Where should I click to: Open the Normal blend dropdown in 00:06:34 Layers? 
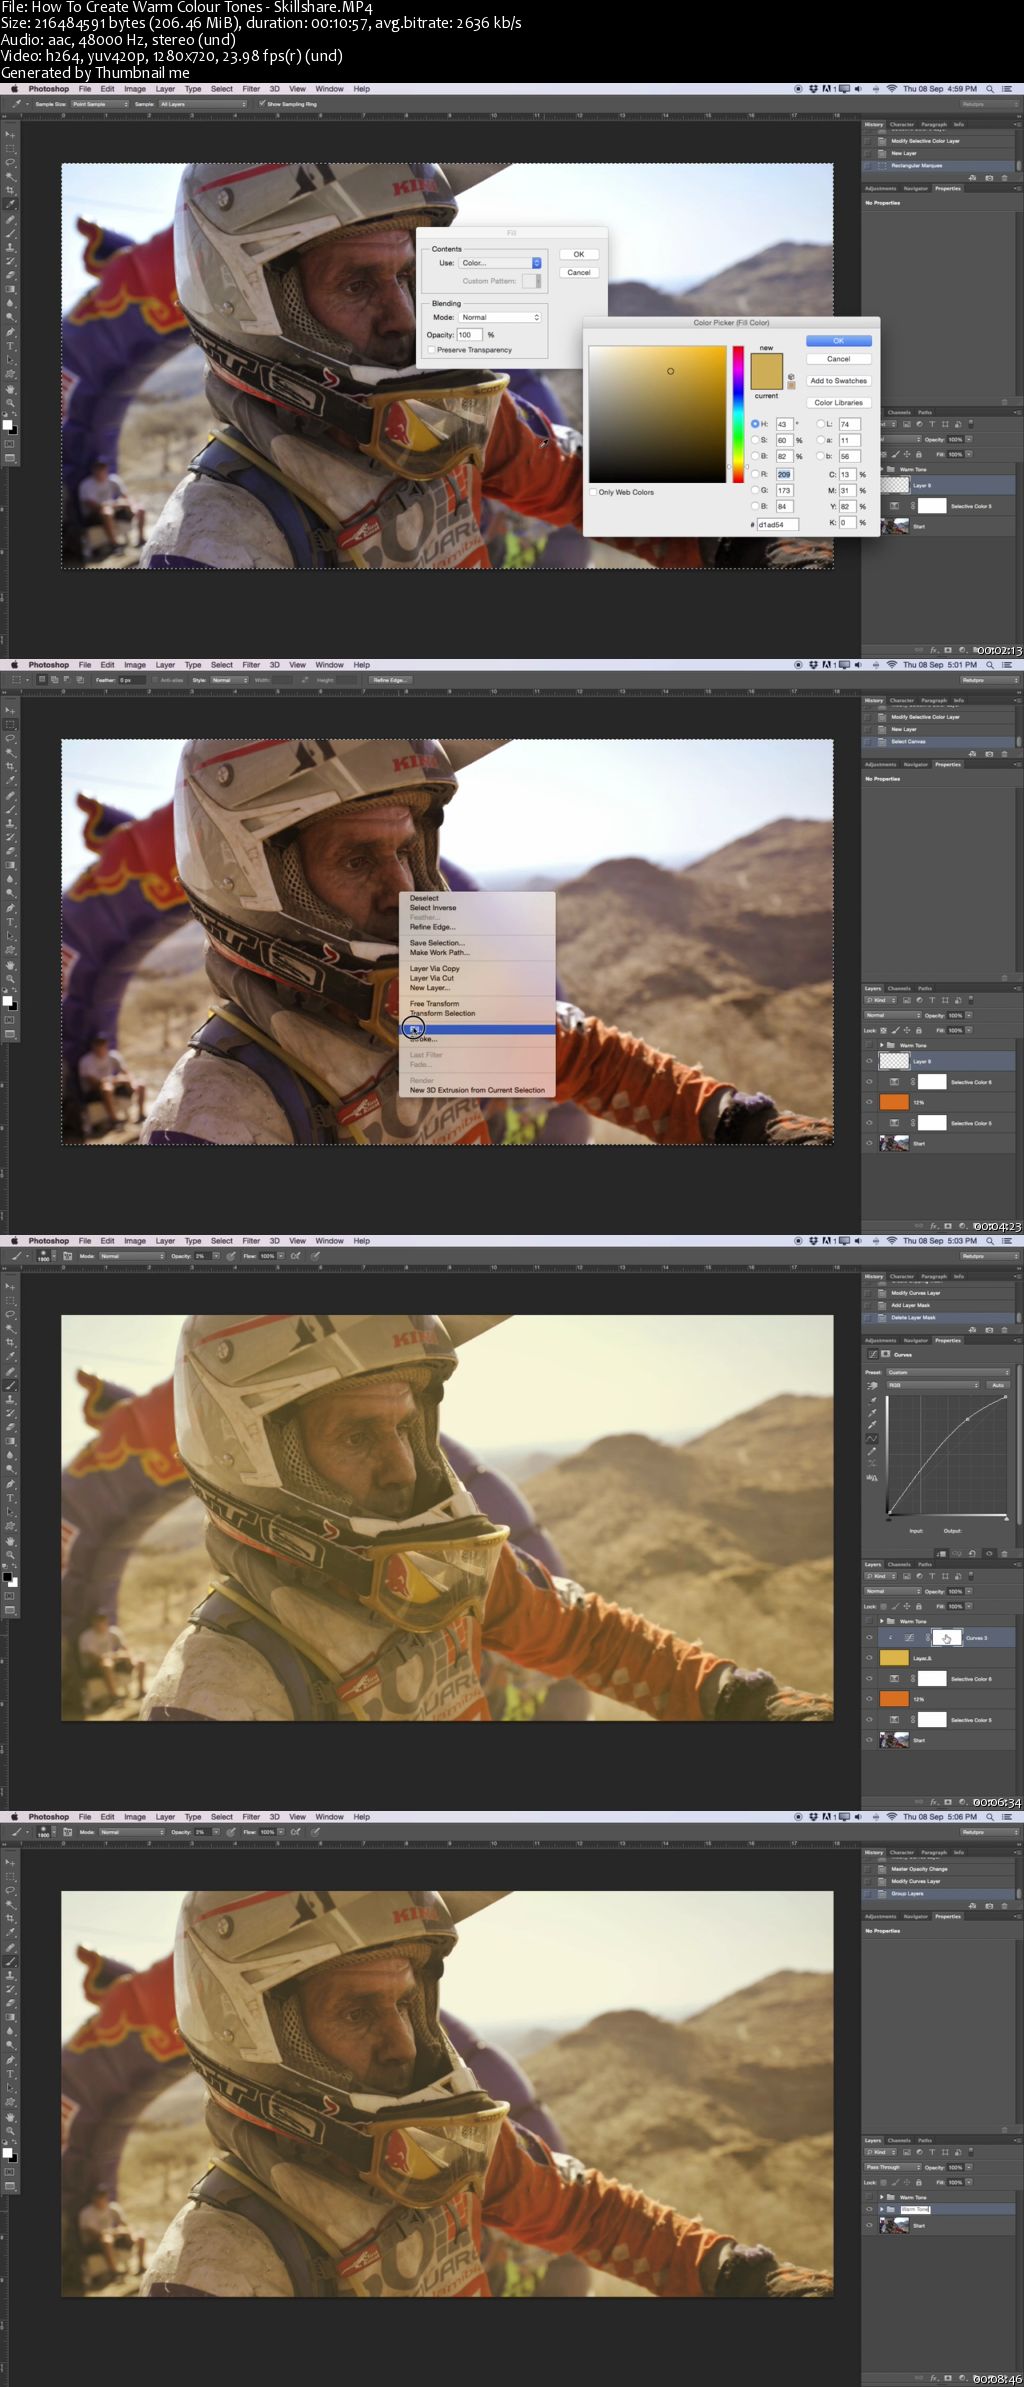893,1591
